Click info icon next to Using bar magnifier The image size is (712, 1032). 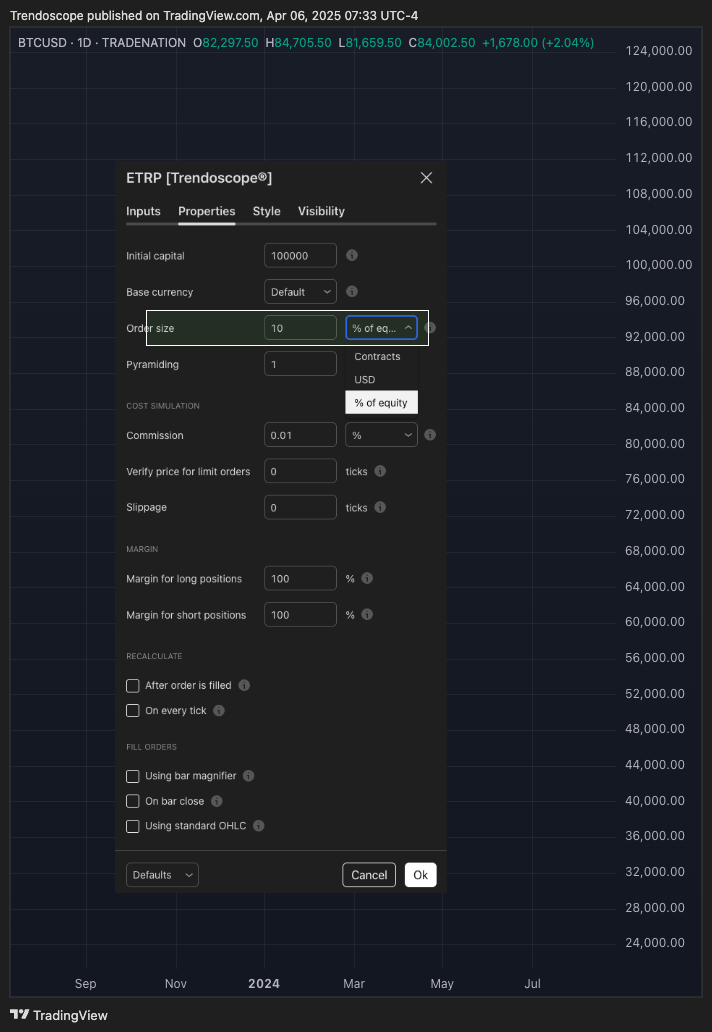point(248,776)
